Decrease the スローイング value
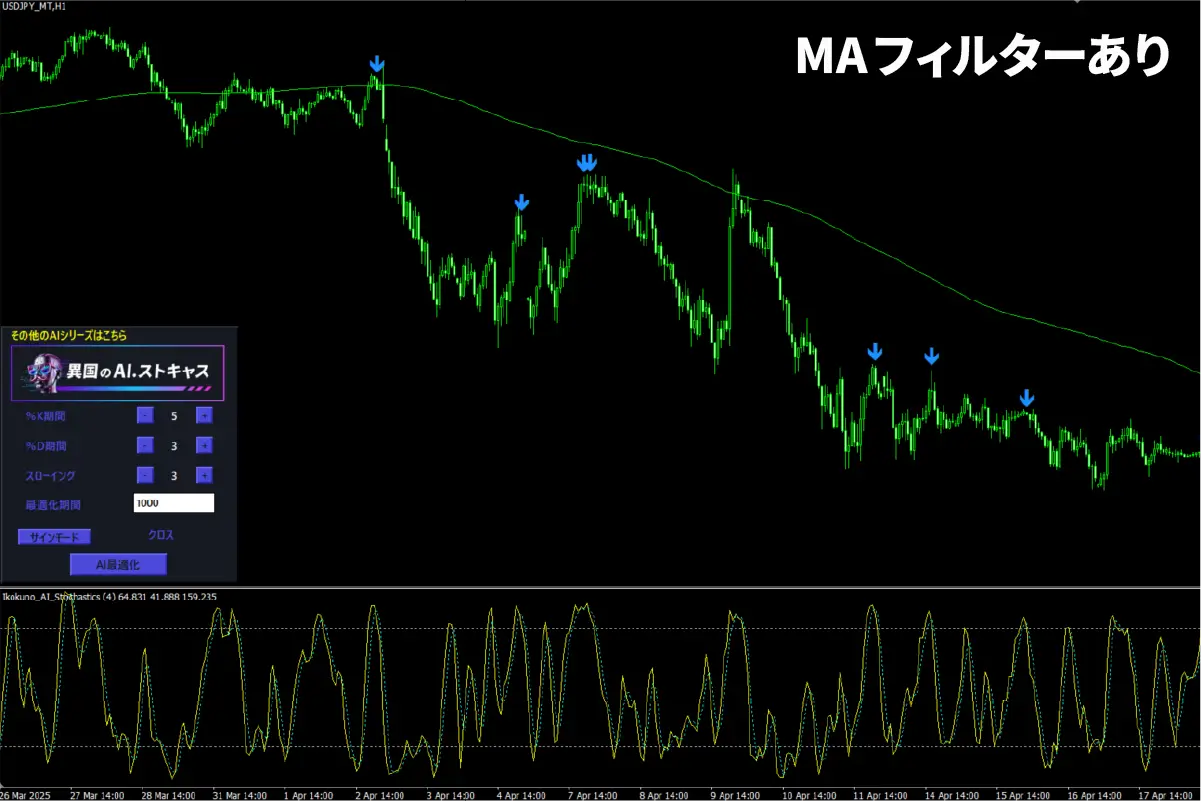 pyautogui.click(x=145, y=475)
